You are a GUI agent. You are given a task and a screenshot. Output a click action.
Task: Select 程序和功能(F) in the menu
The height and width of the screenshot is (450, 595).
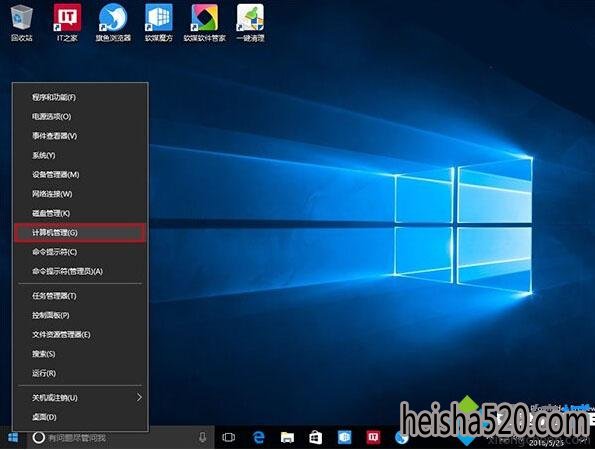(80, 97)
